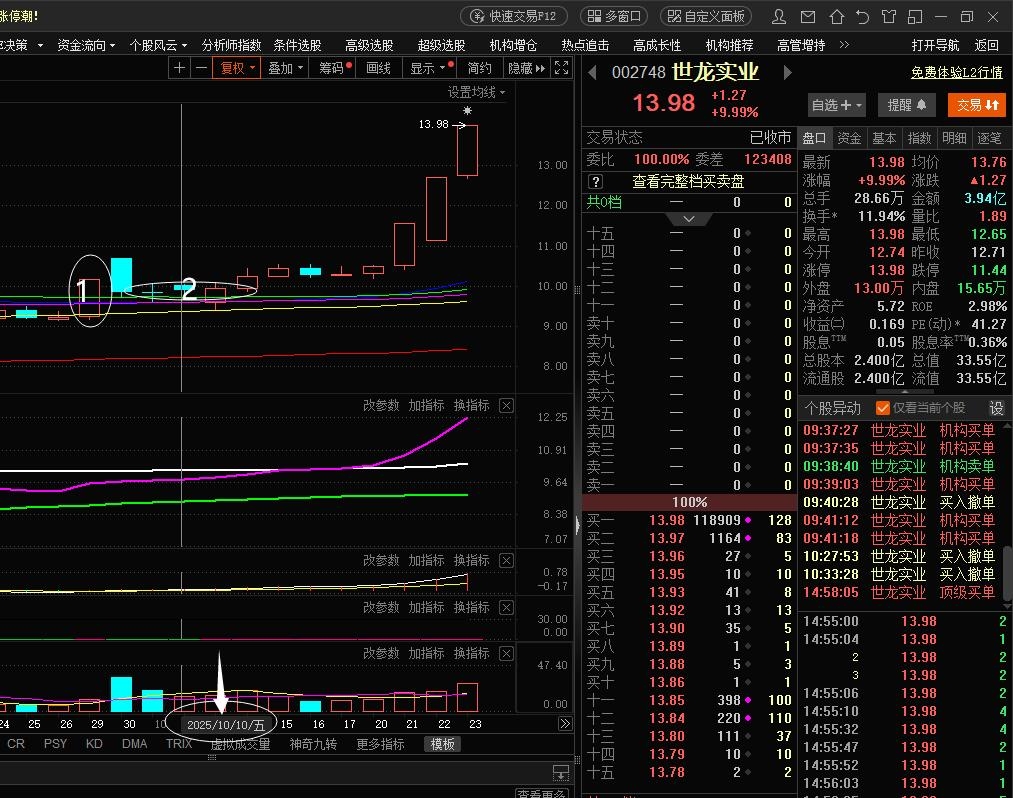Close the third indicator panel with X

click(x=506, y=607)
